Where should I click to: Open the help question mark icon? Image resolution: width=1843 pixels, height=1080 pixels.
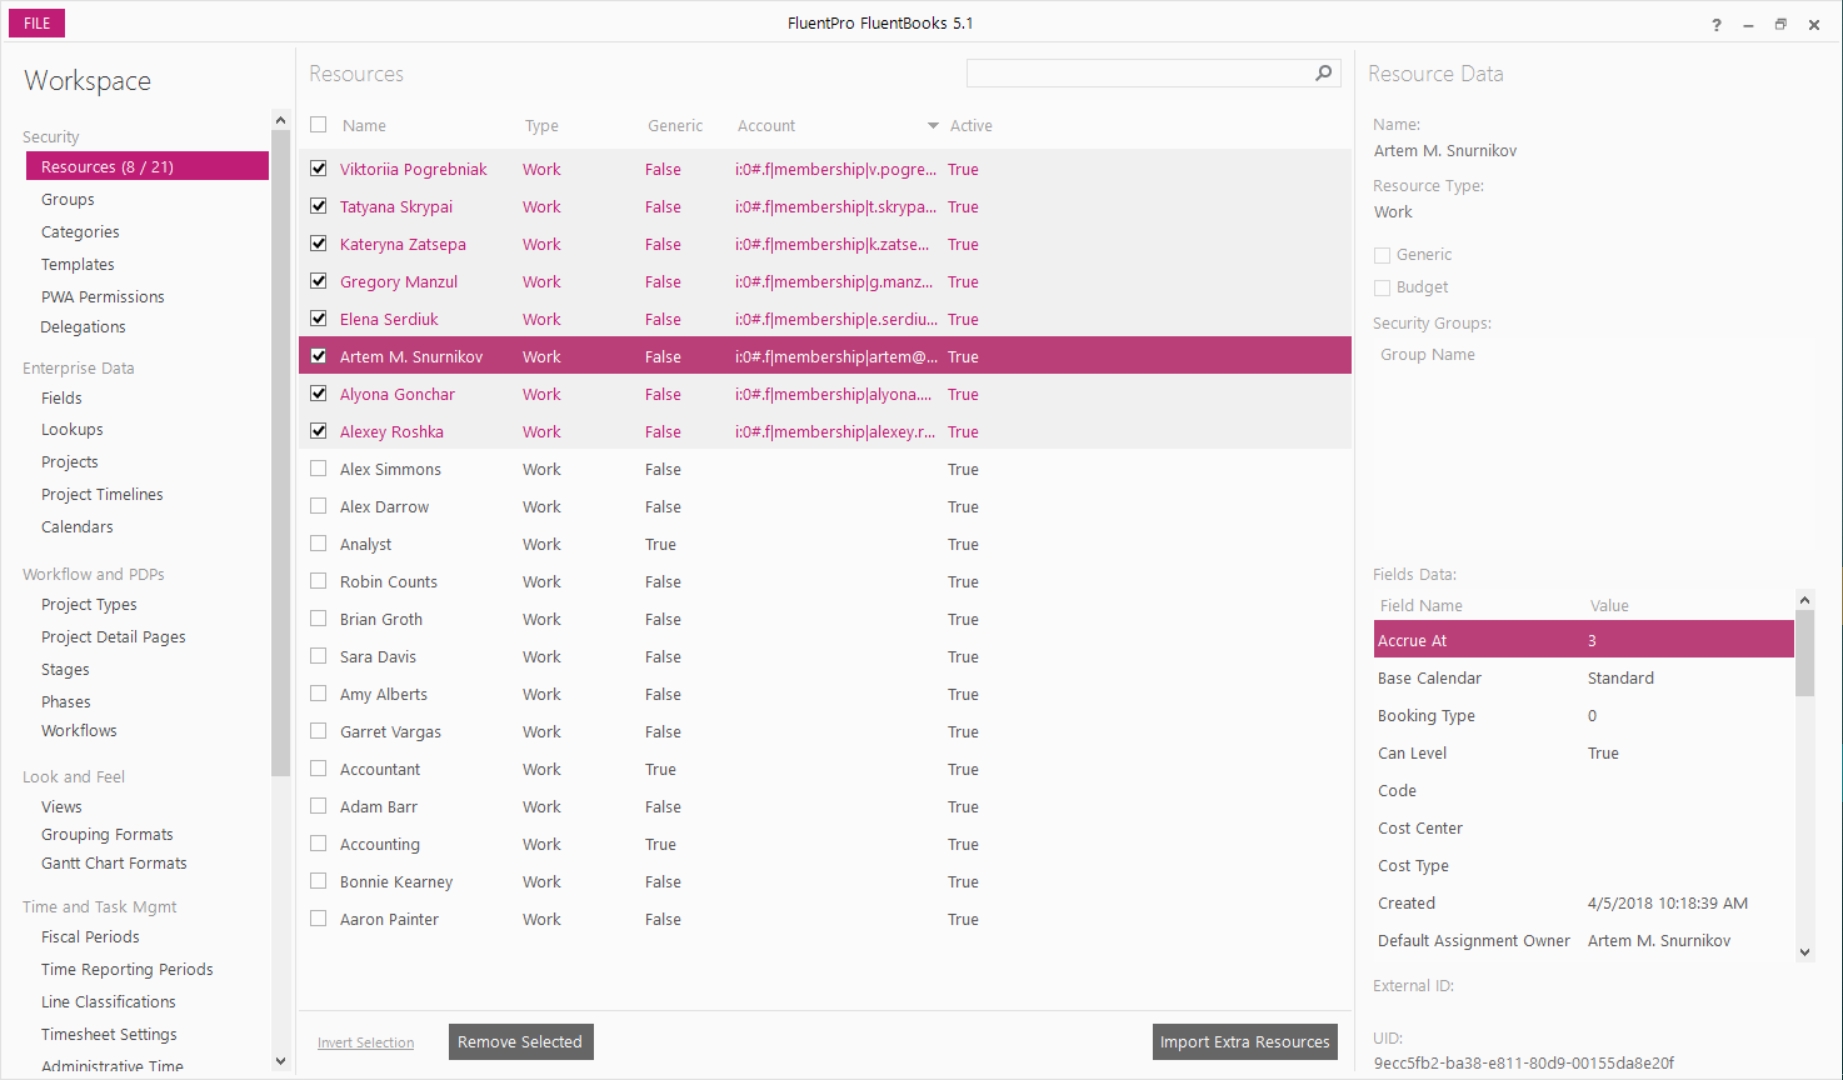1716,25
